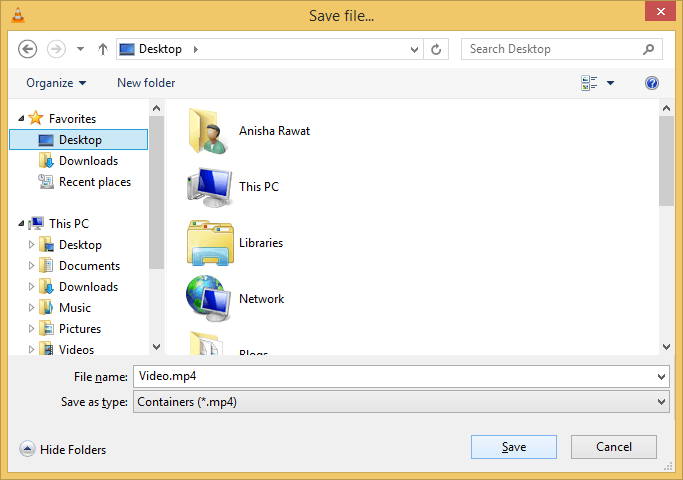Click the Save button
Viewport: 683px width, 480px height.
(x=514, y=447)
